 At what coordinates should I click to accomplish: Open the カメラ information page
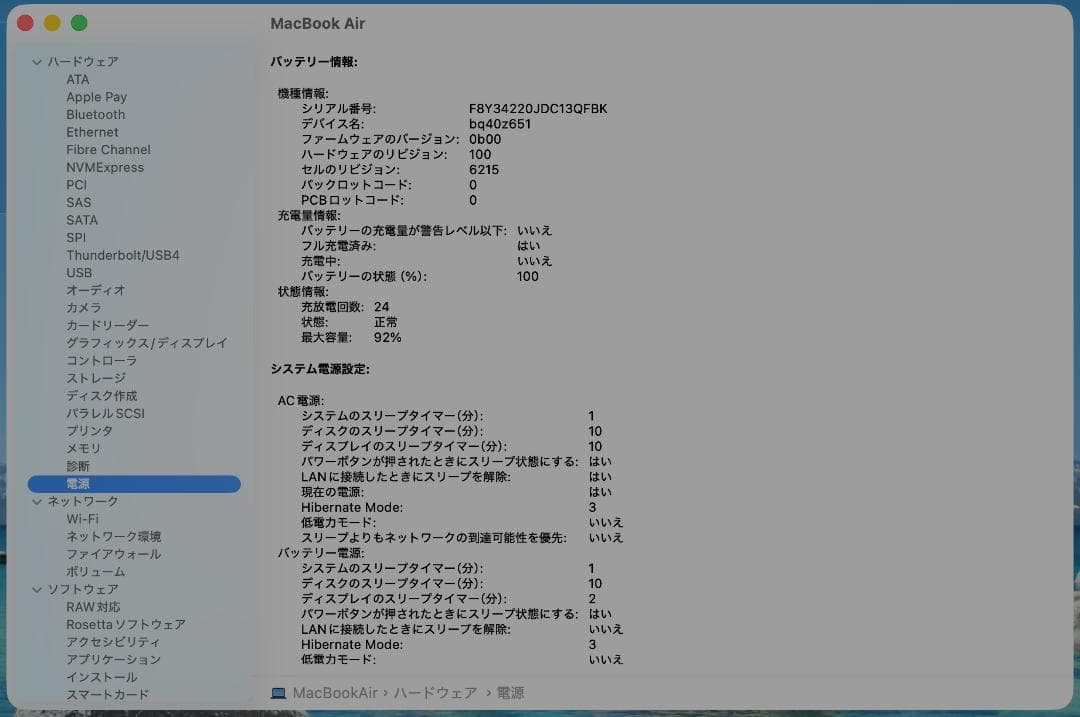83,307
